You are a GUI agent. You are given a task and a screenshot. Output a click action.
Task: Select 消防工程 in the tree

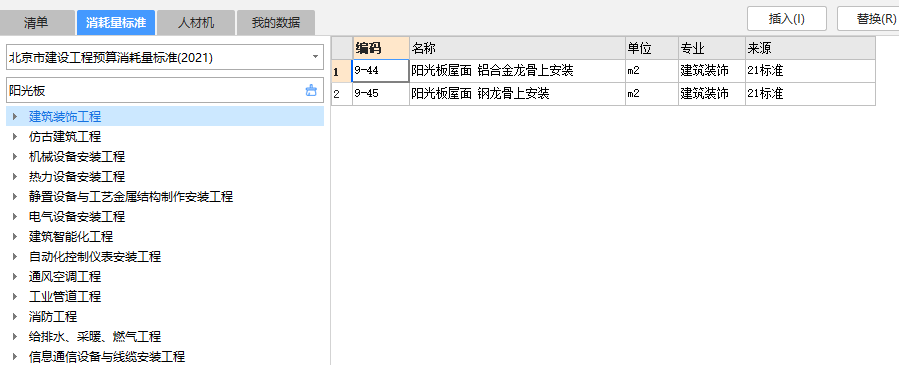(53, 317)
